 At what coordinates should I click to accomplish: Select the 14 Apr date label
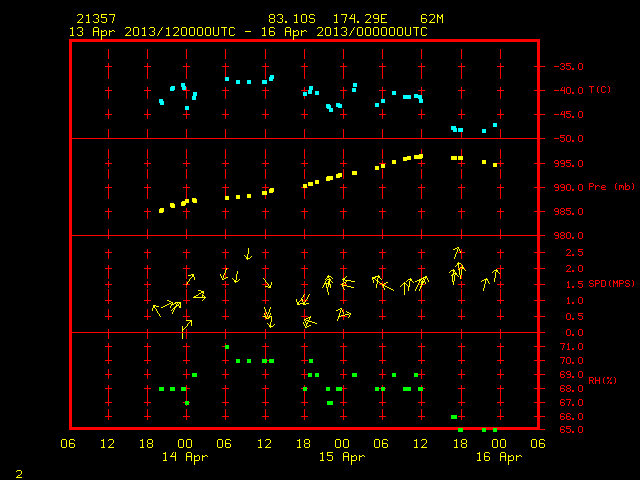coord(185,457)
